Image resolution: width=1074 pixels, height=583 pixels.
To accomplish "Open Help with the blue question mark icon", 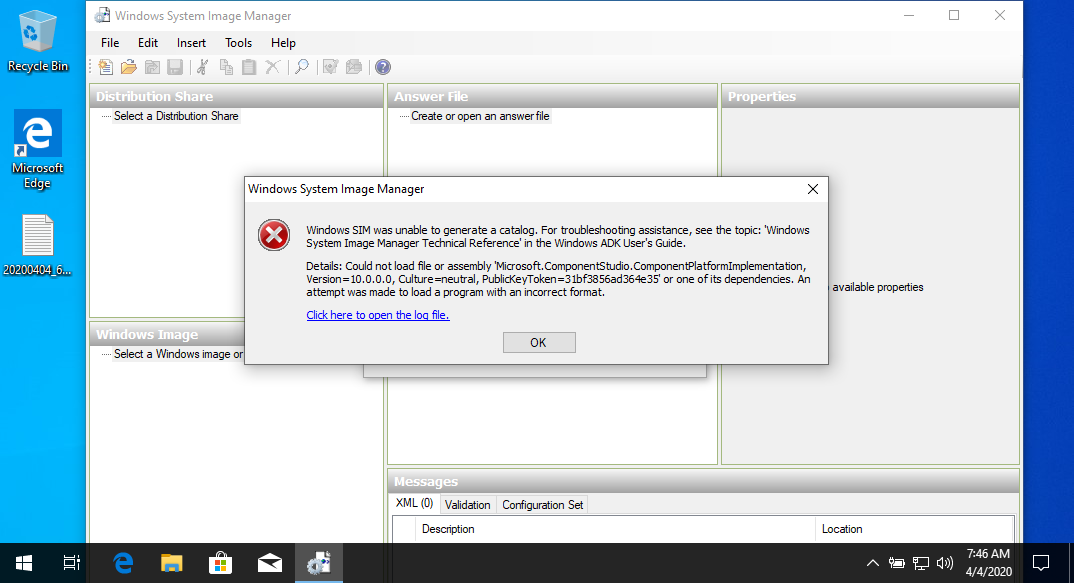I will [383, 67].
